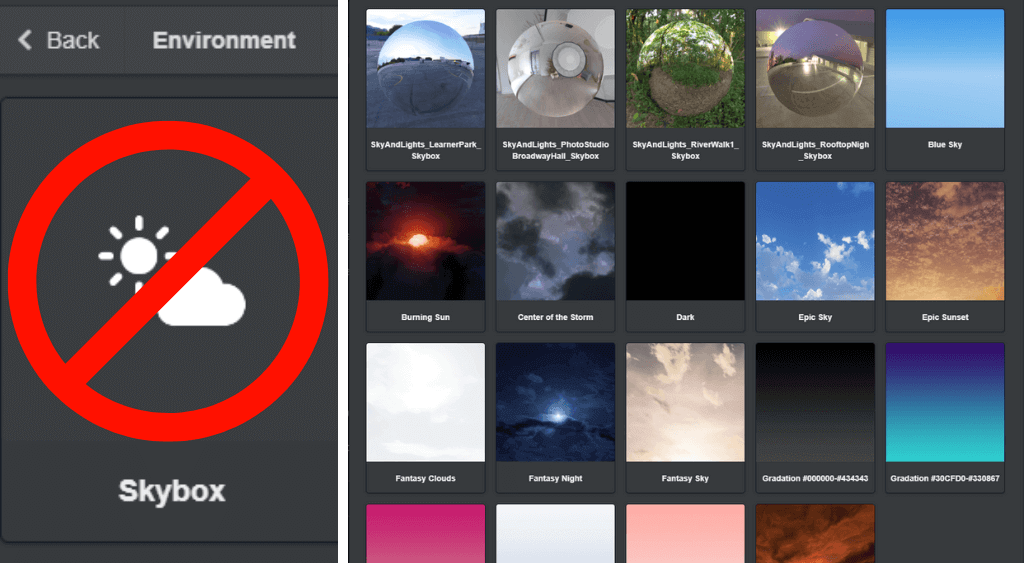Screen dimensions: 1024x563
Task: Select SkyAndLights_PhotoStudioBroadwayHall_Skybox preview
Action: [x=555, y=69]
